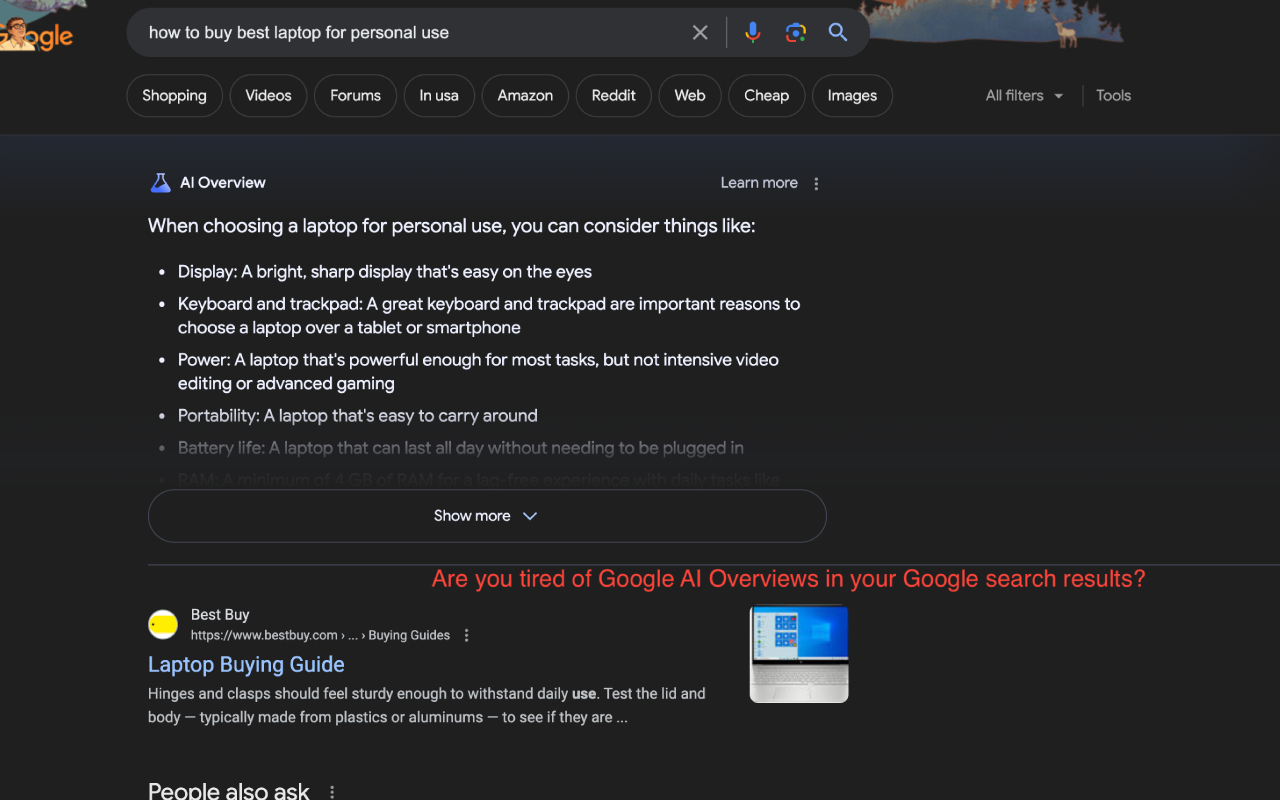This screenshot has width=1280, height=800.
Task: Click the Learn more link
Action: point(759,183)
